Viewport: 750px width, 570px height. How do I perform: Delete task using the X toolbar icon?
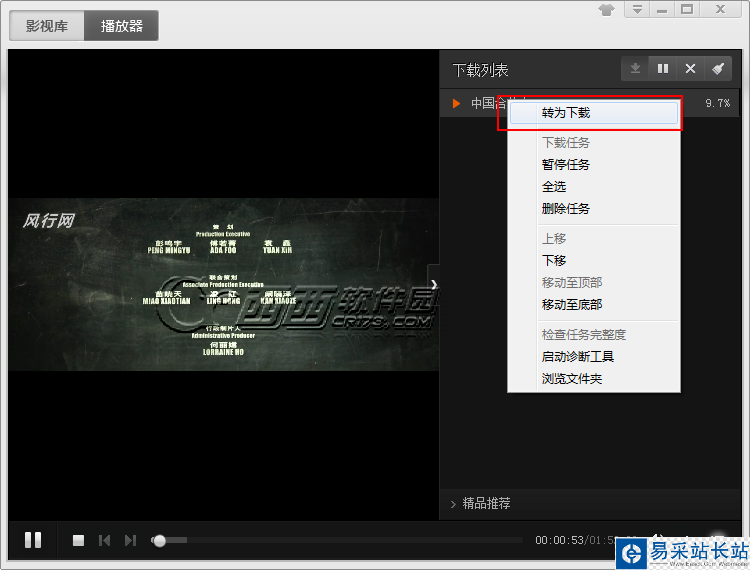coord(690,69)
